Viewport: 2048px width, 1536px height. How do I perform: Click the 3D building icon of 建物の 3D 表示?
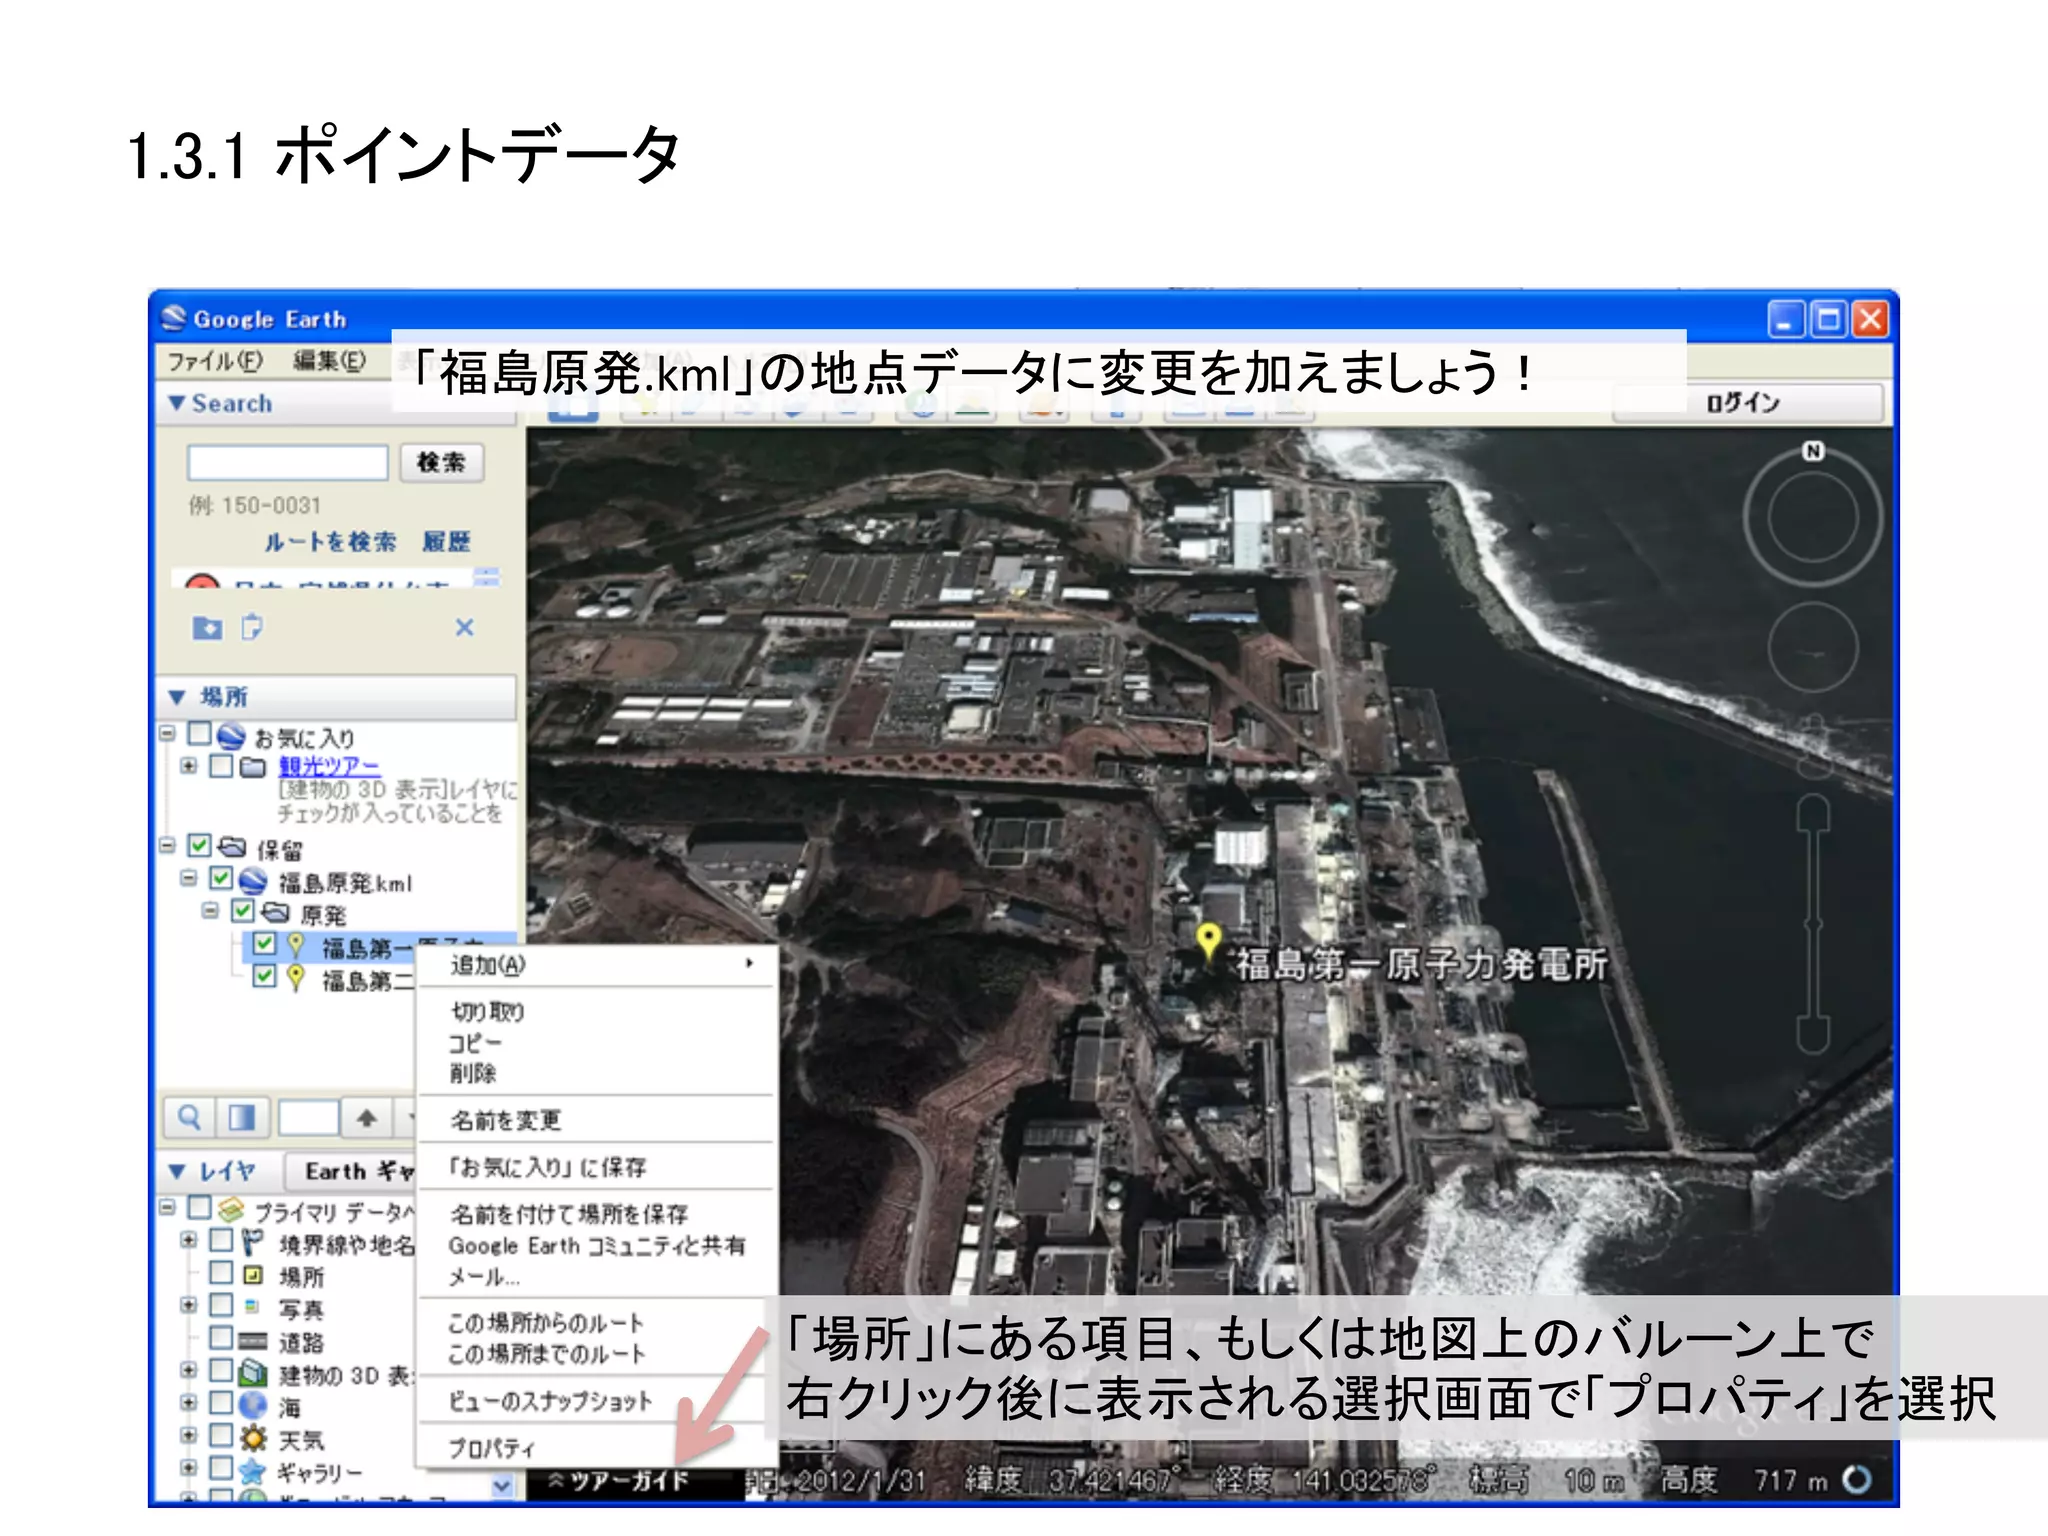coord(253,1373)
